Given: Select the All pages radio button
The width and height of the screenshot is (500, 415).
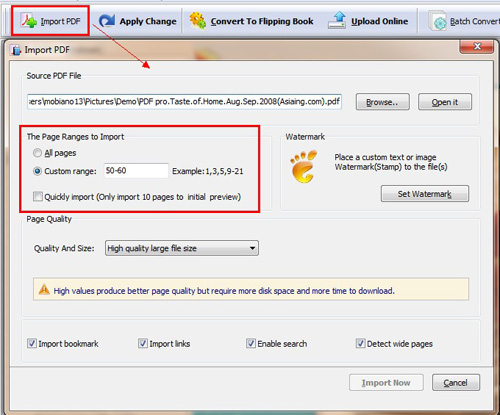Looking at the screenshot, I should tap(37, 153).
